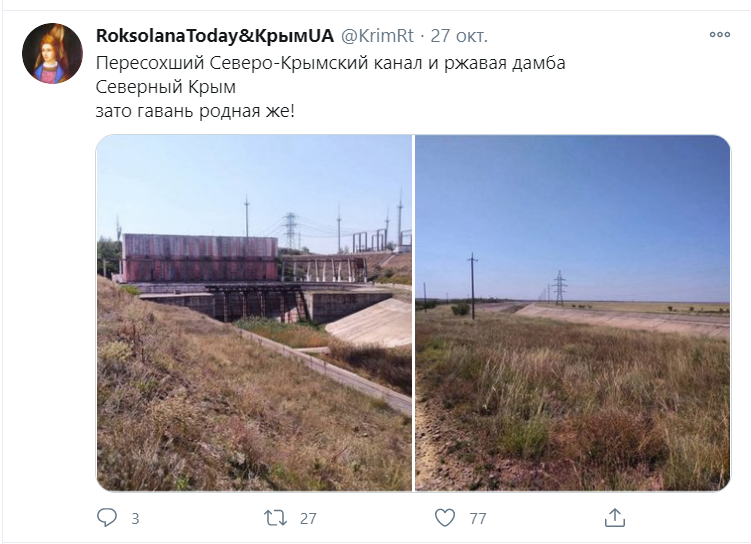The width and height of the screenshot is (751, 544).
Task: View the rusty dam photo on the left
Action: coord(254,313)
